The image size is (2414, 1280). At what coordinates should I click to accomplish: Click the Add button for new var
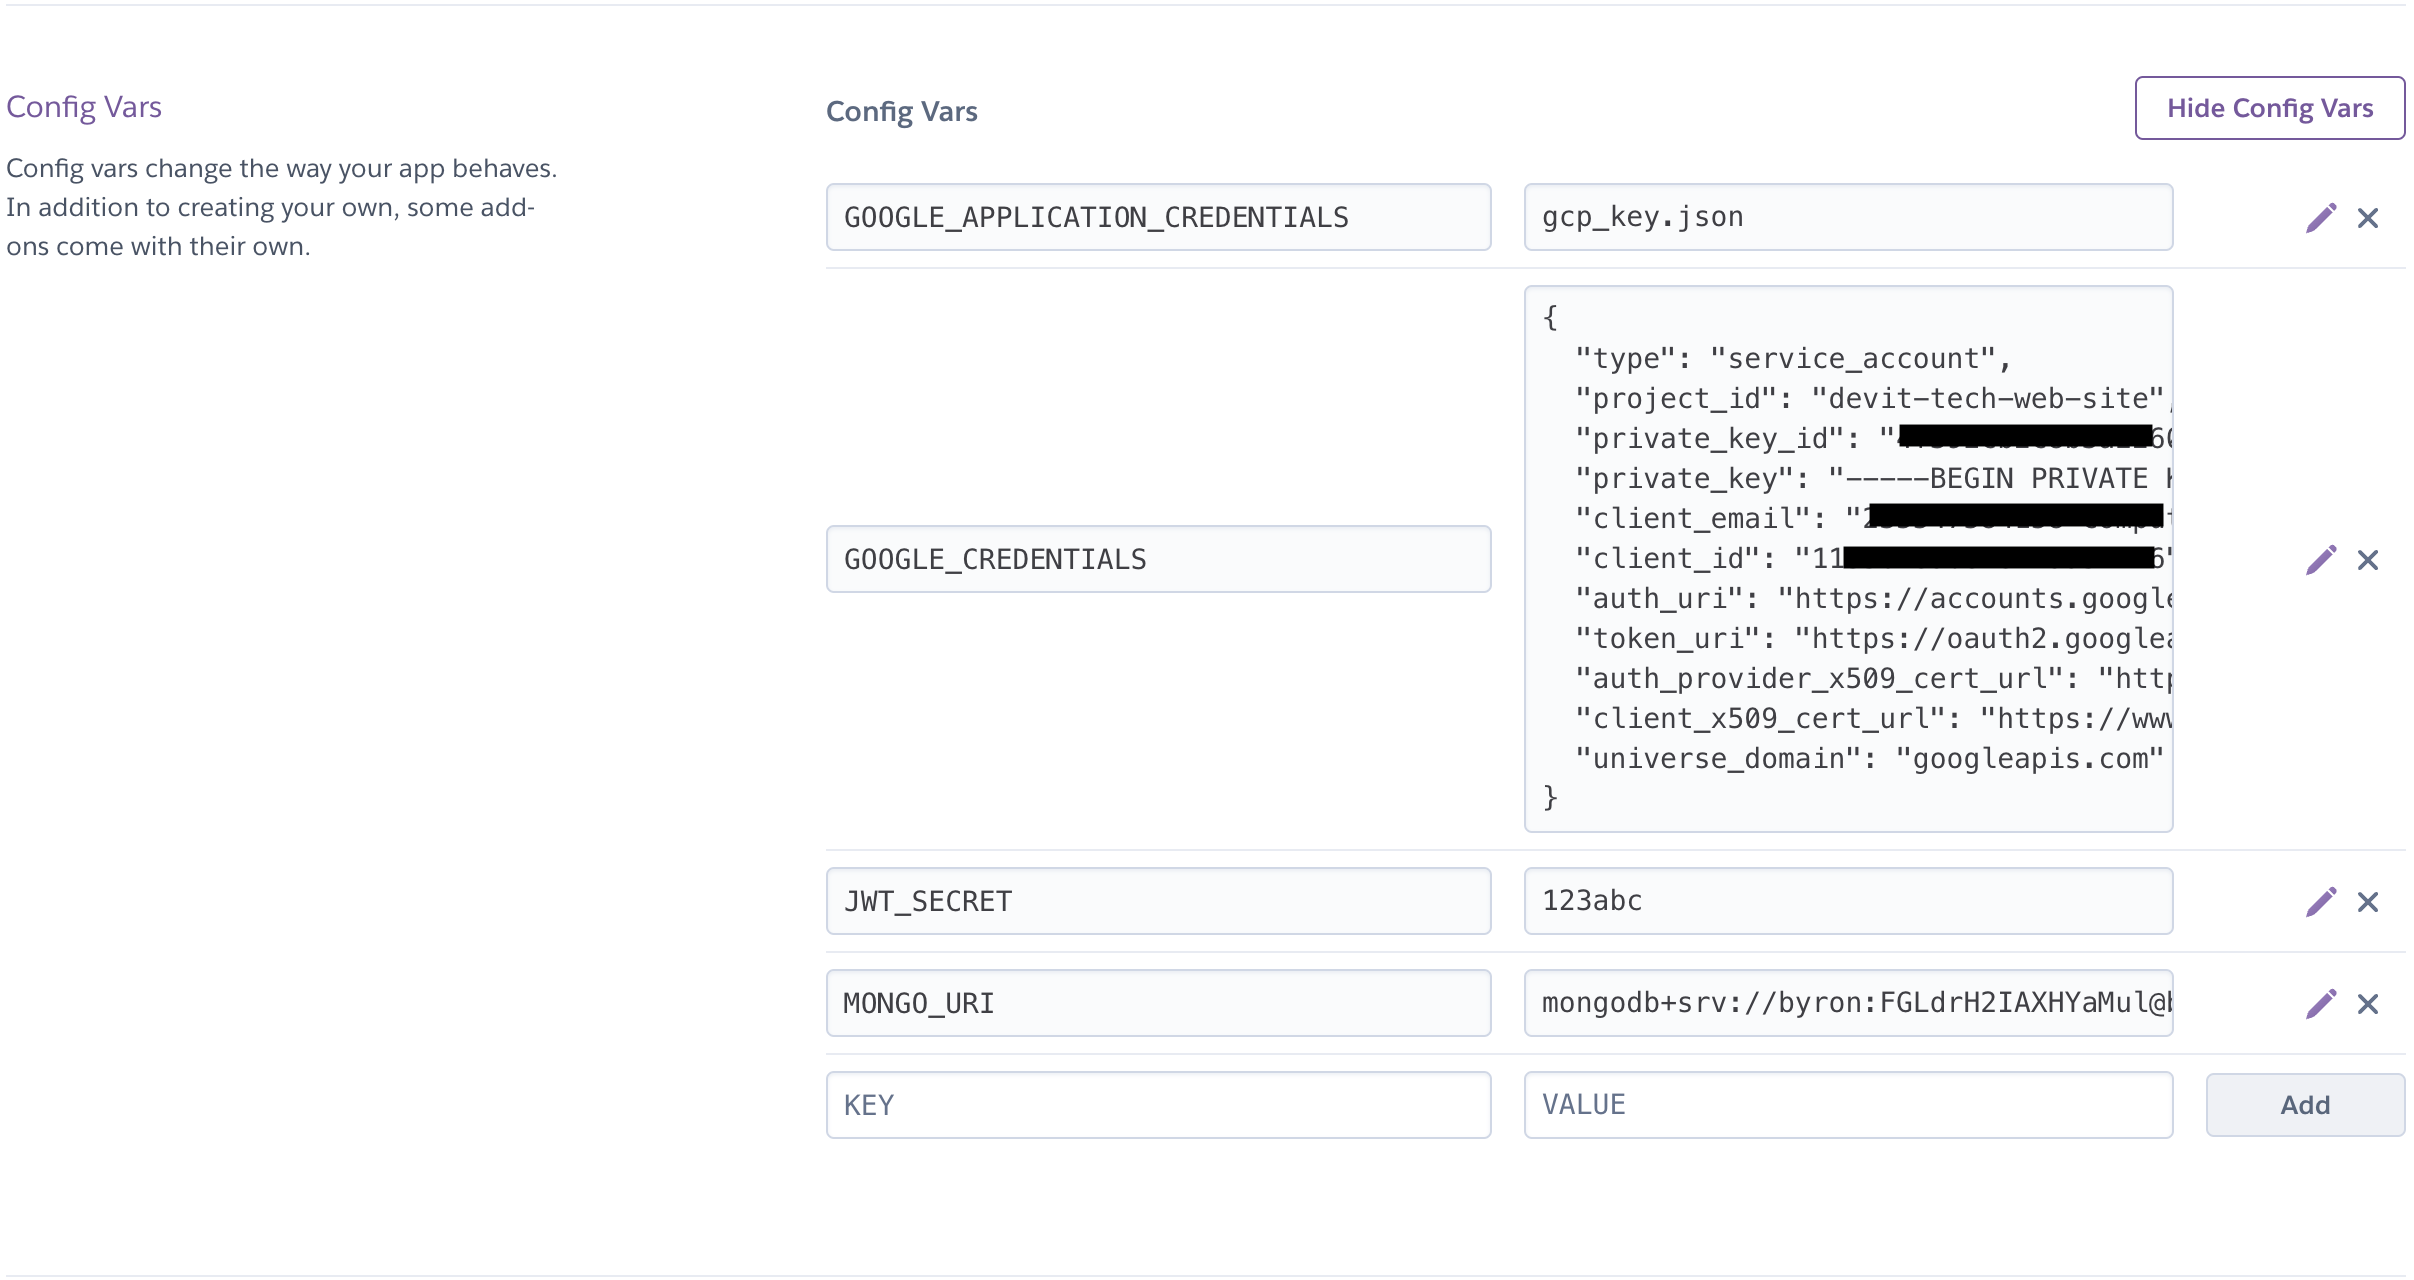[2305, 1105]
